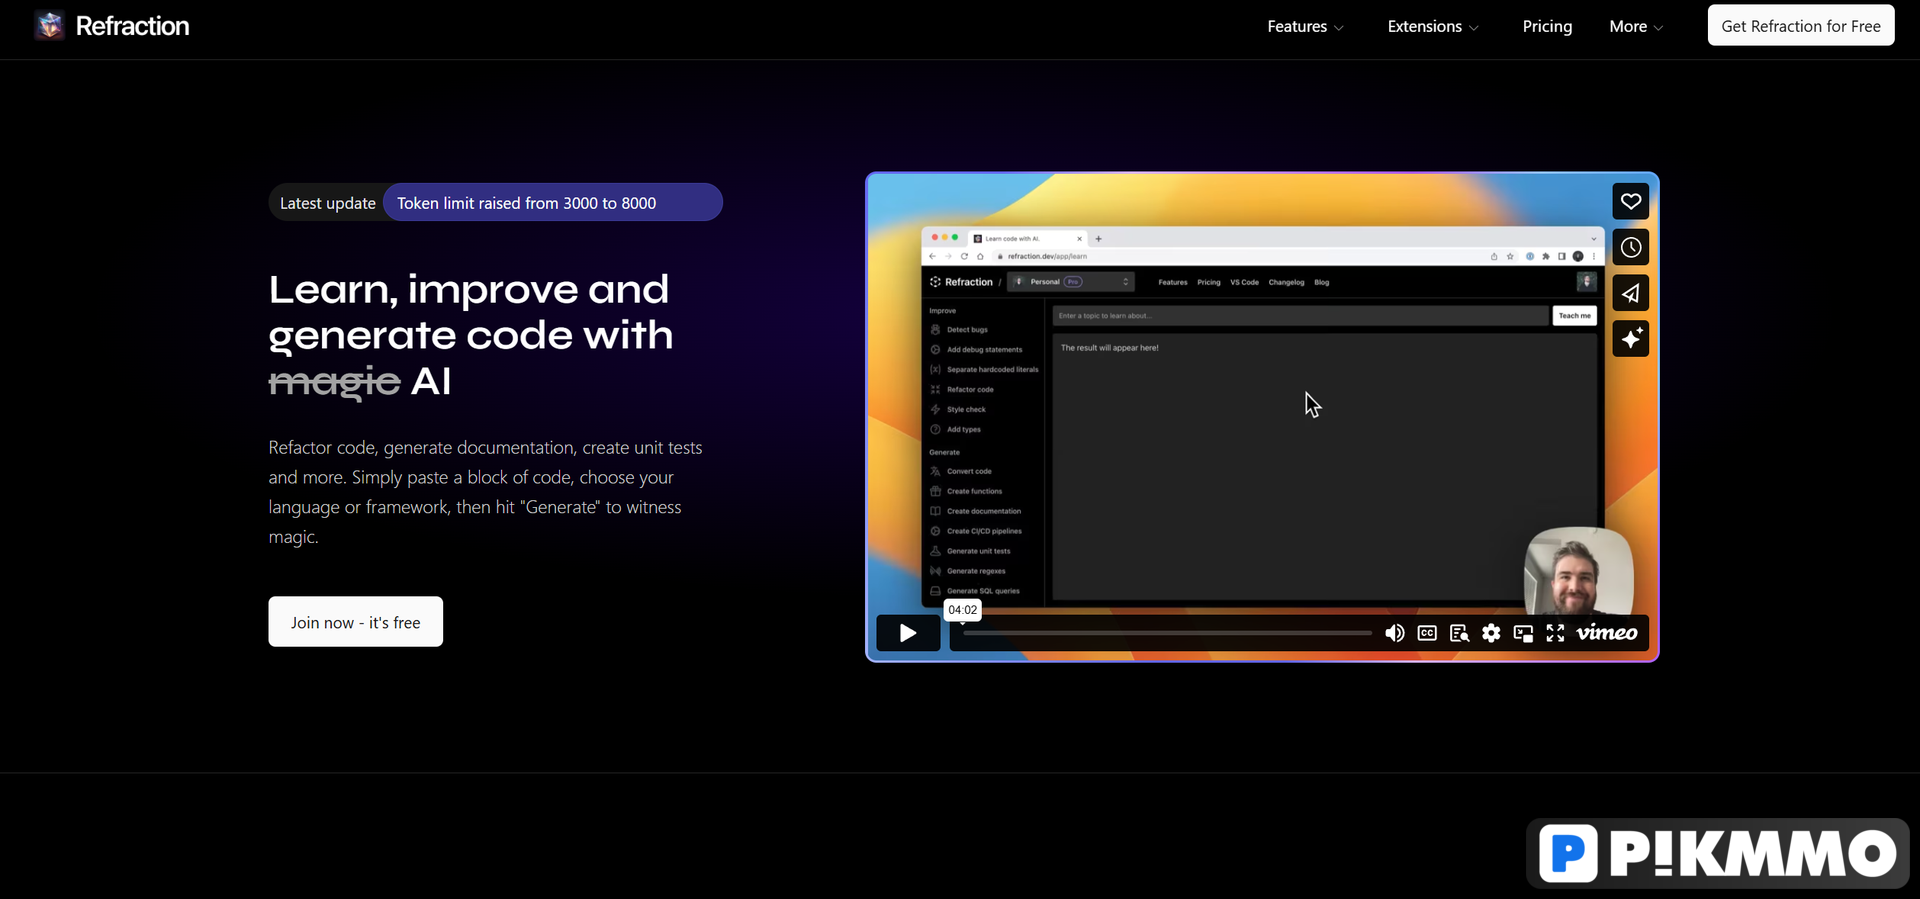Click the topic input field in video
The image size is (1920, 899).
pos(1299,316)
